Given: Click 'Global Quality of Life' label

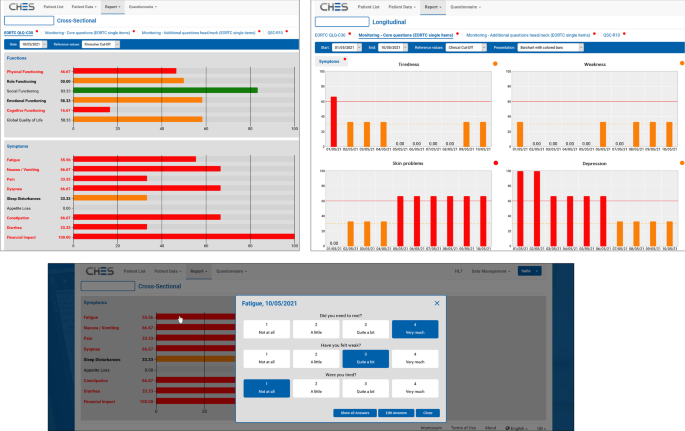Looking at the screenshot, I should [24, 120].
